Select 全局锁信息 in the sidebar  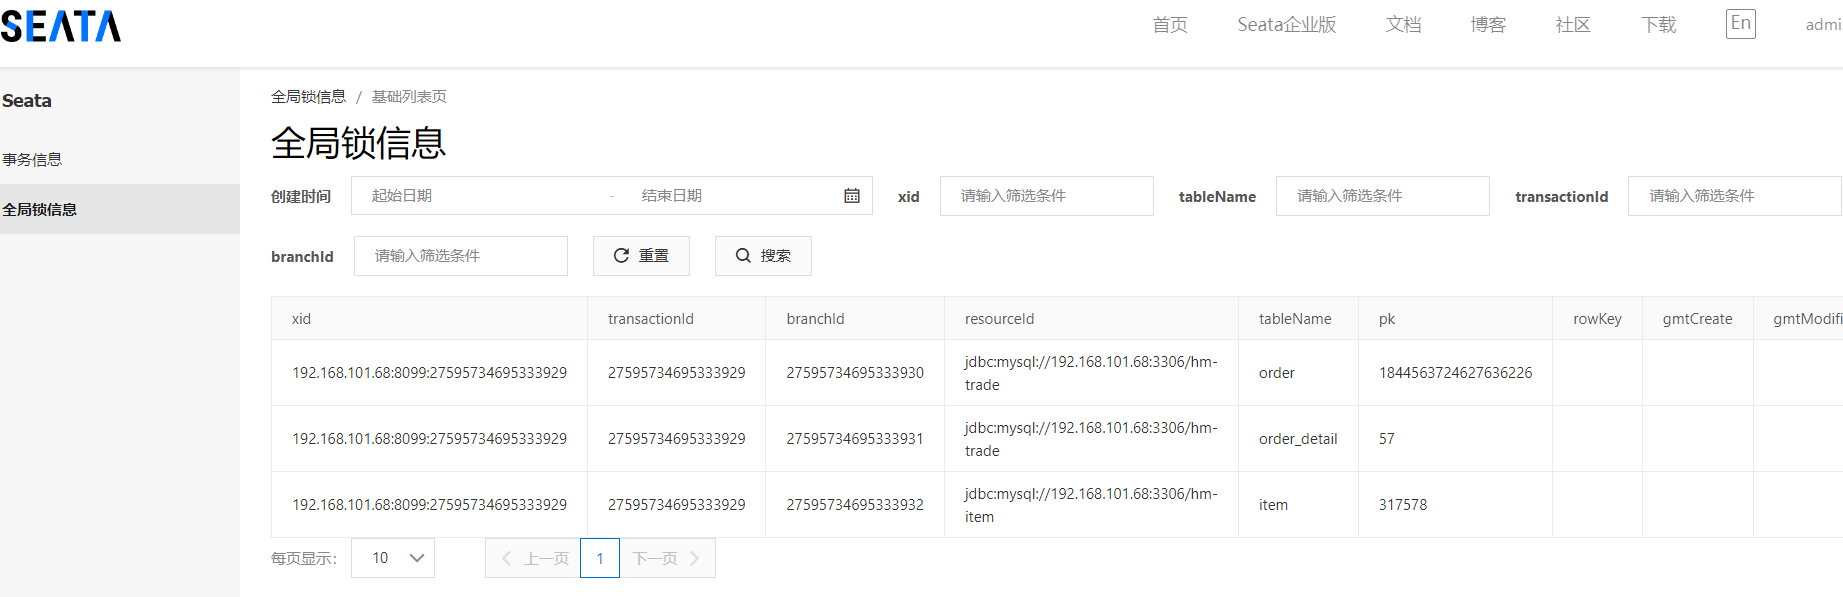click(120, 209)
